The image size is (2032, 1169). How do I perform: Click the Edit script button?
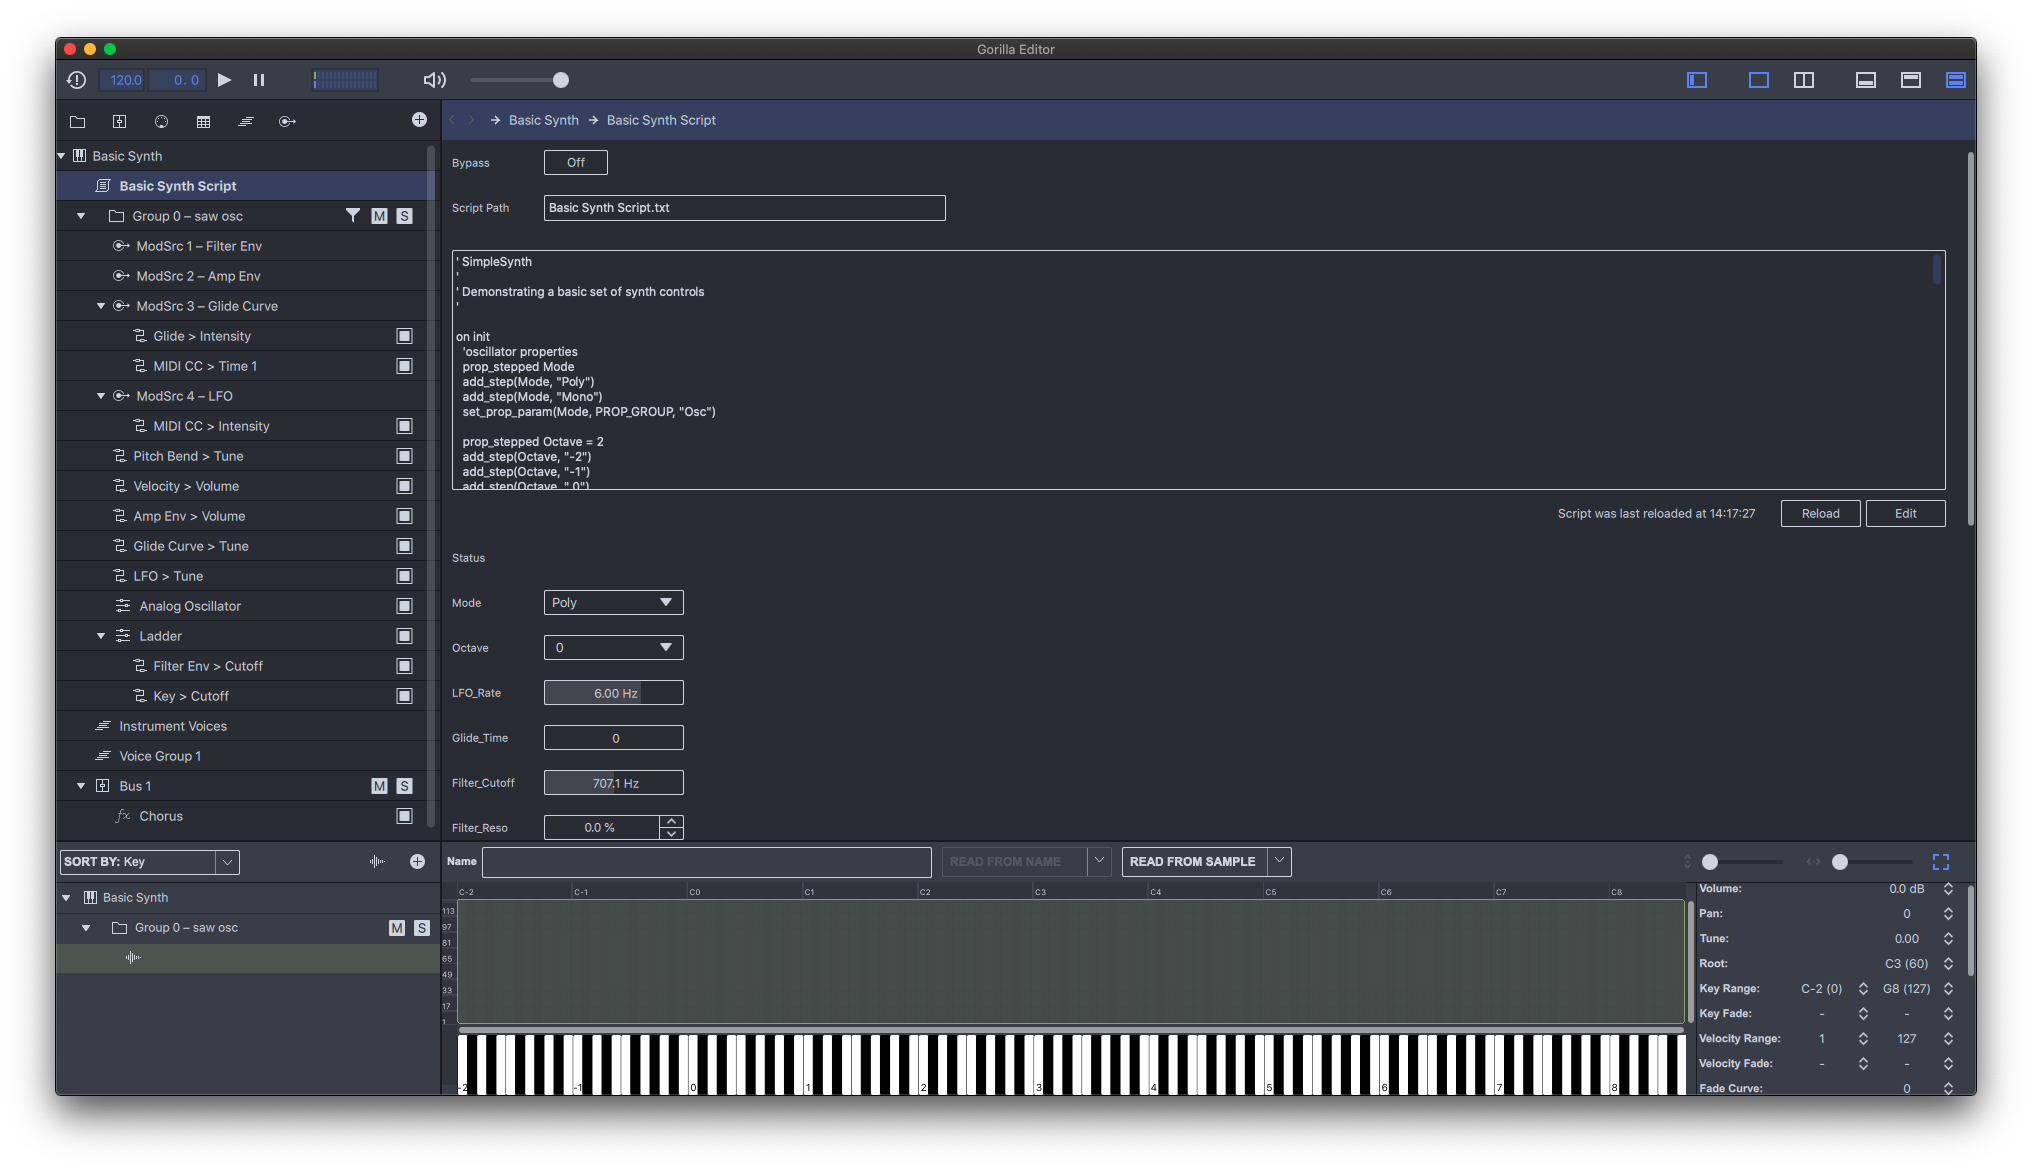pos(1905,513)
